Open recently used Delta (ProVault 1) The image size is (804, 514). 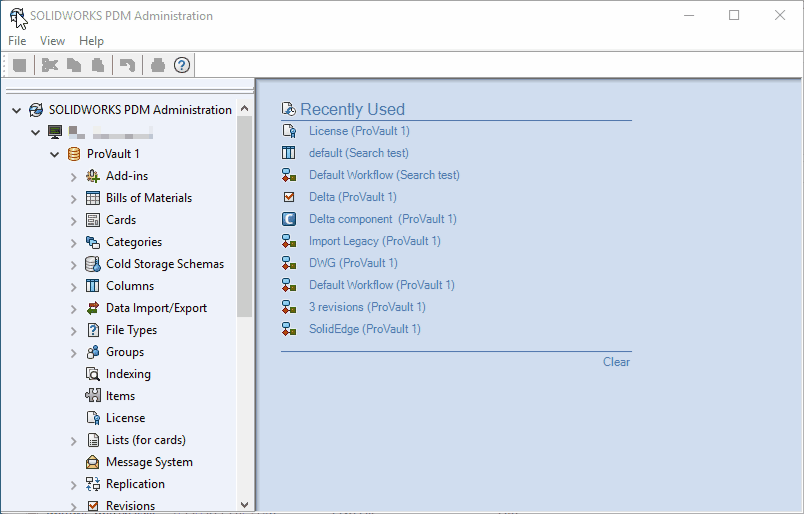352,197
